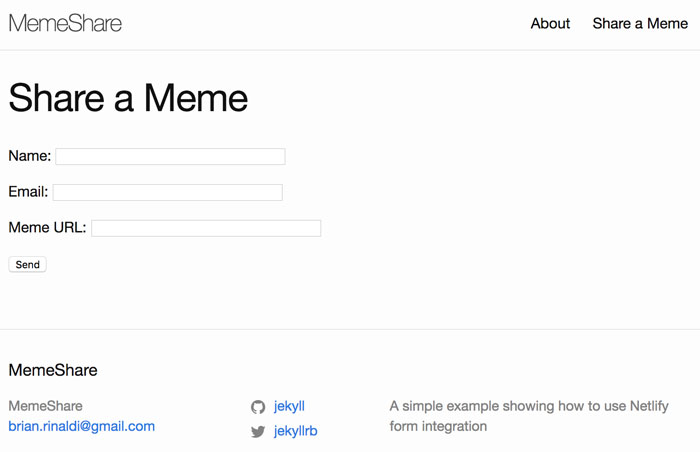Click the "Meme URL:" form label
The width and height of the screenshot is (700, 452).
click(47, 228)
